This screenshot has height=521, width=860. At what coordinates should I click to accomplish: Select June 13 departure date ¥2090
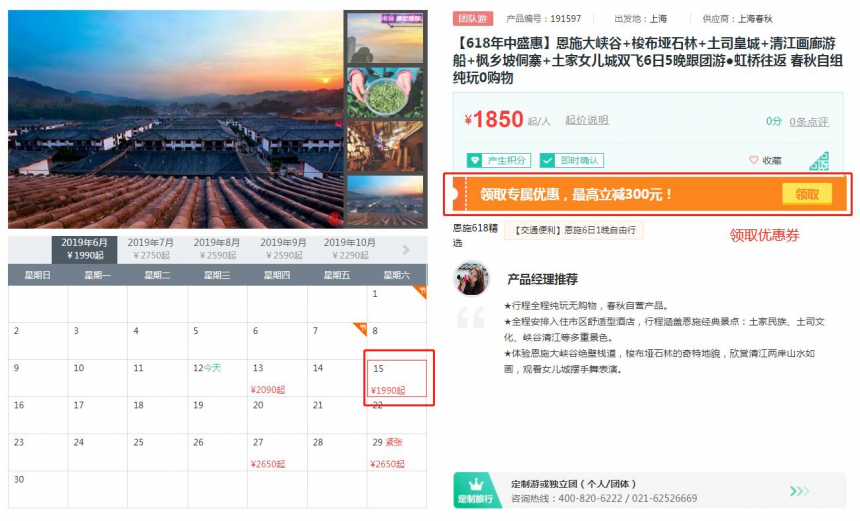click(277, 378)
